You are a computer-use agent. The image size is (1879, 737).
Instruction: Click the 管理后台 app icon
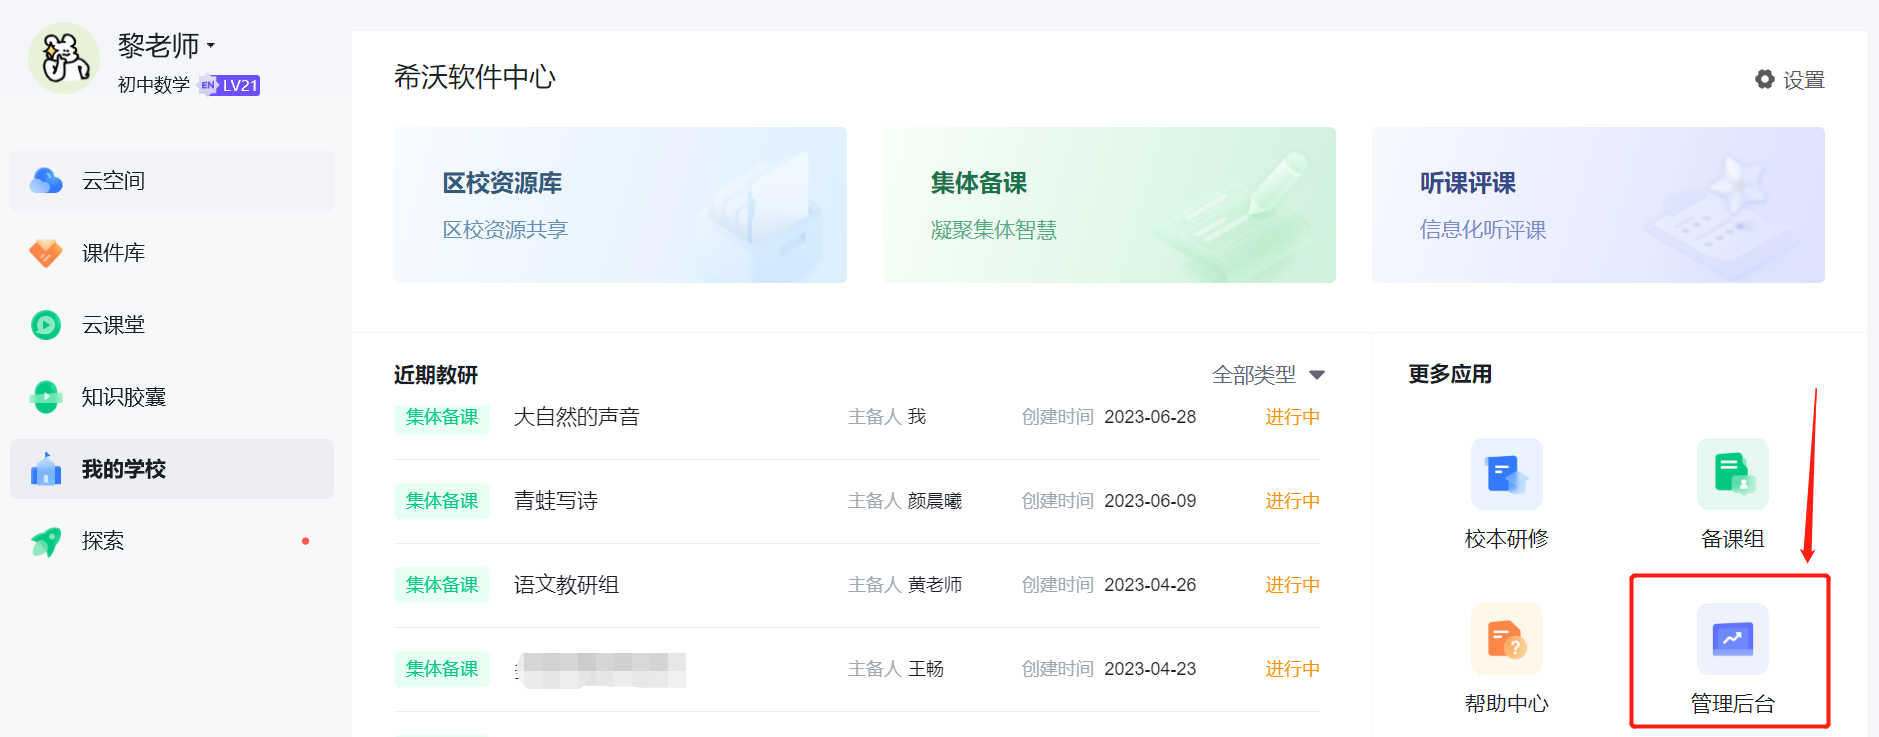[1733, 639]
